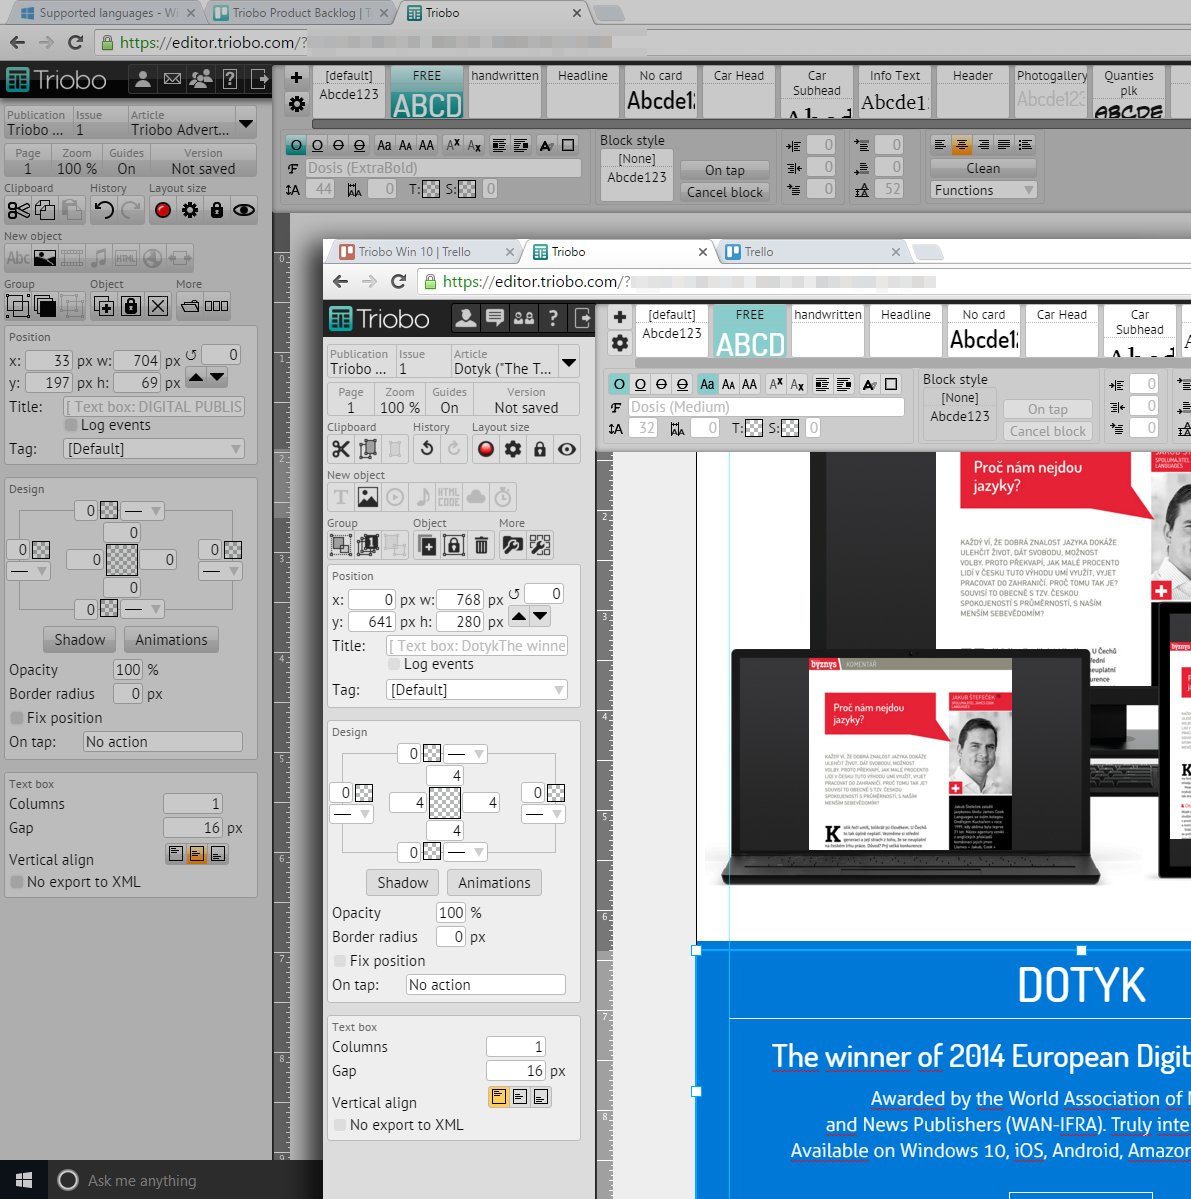Open the chat messages icon in front Triobo header
Image resolution: width=1191 pixels, height=1199 pixels.
[x=495, y=318]
